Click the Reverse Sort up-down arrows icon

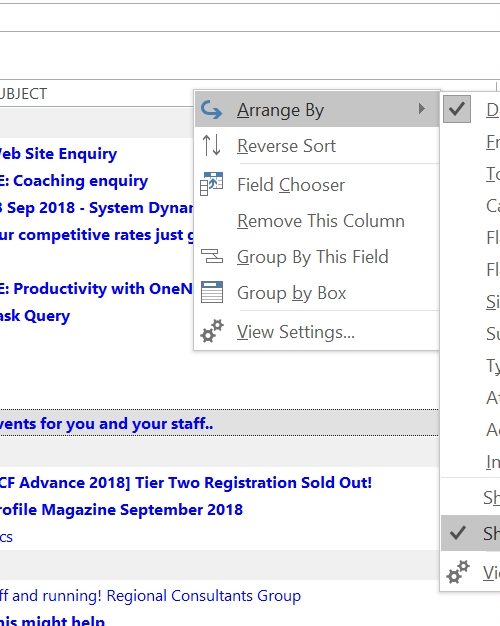click(211, 145)
